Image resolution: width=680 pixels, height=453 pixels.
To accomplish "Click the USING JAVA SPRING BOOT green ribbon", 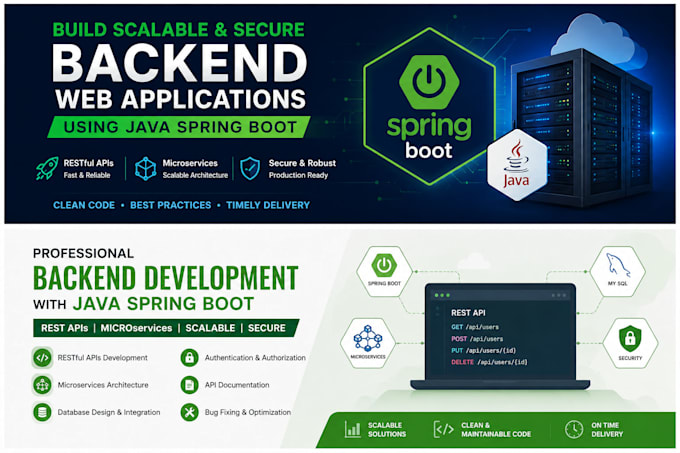I will [x=179, y=127].
